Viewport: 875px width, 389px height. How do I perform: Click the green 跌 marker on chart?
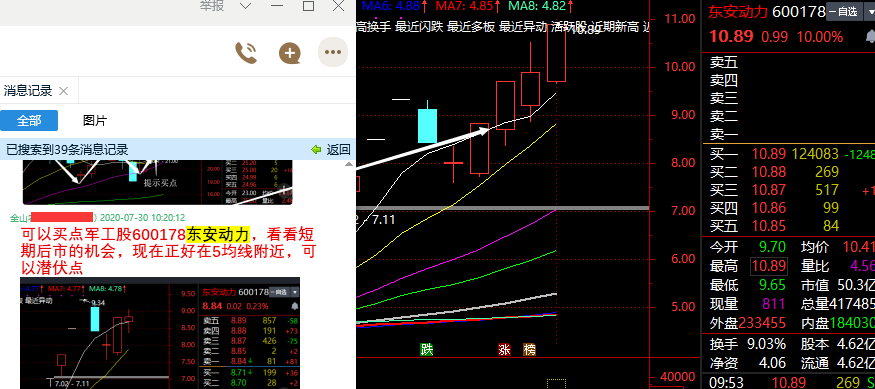[x=427, y=350]
